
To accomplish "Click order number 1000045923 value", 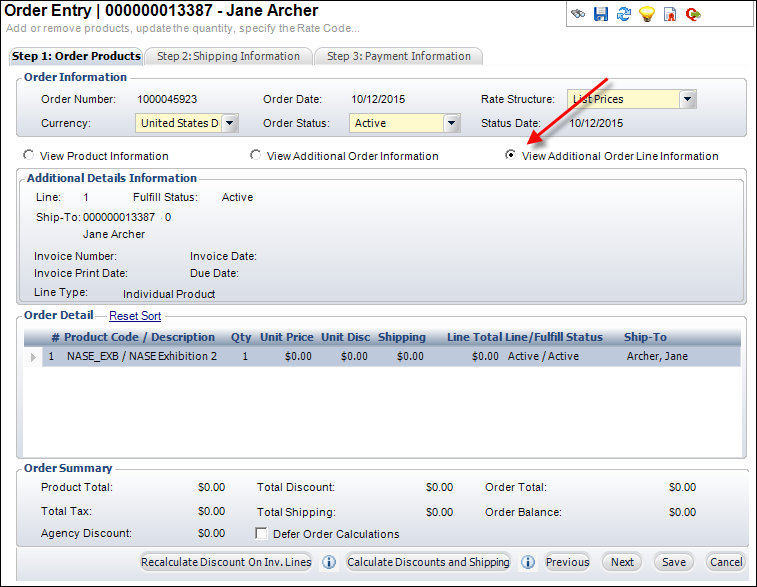I will coord(167,99).
